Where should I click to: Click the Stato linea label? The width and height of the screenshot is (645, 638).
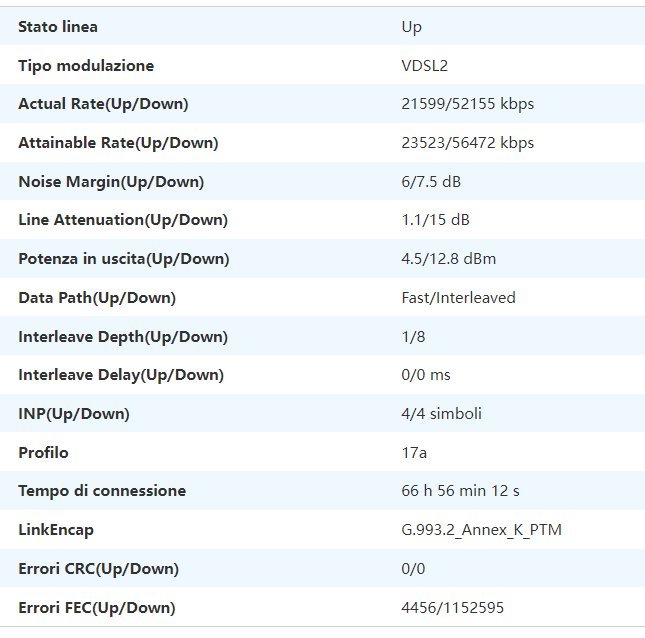point(58,27)
